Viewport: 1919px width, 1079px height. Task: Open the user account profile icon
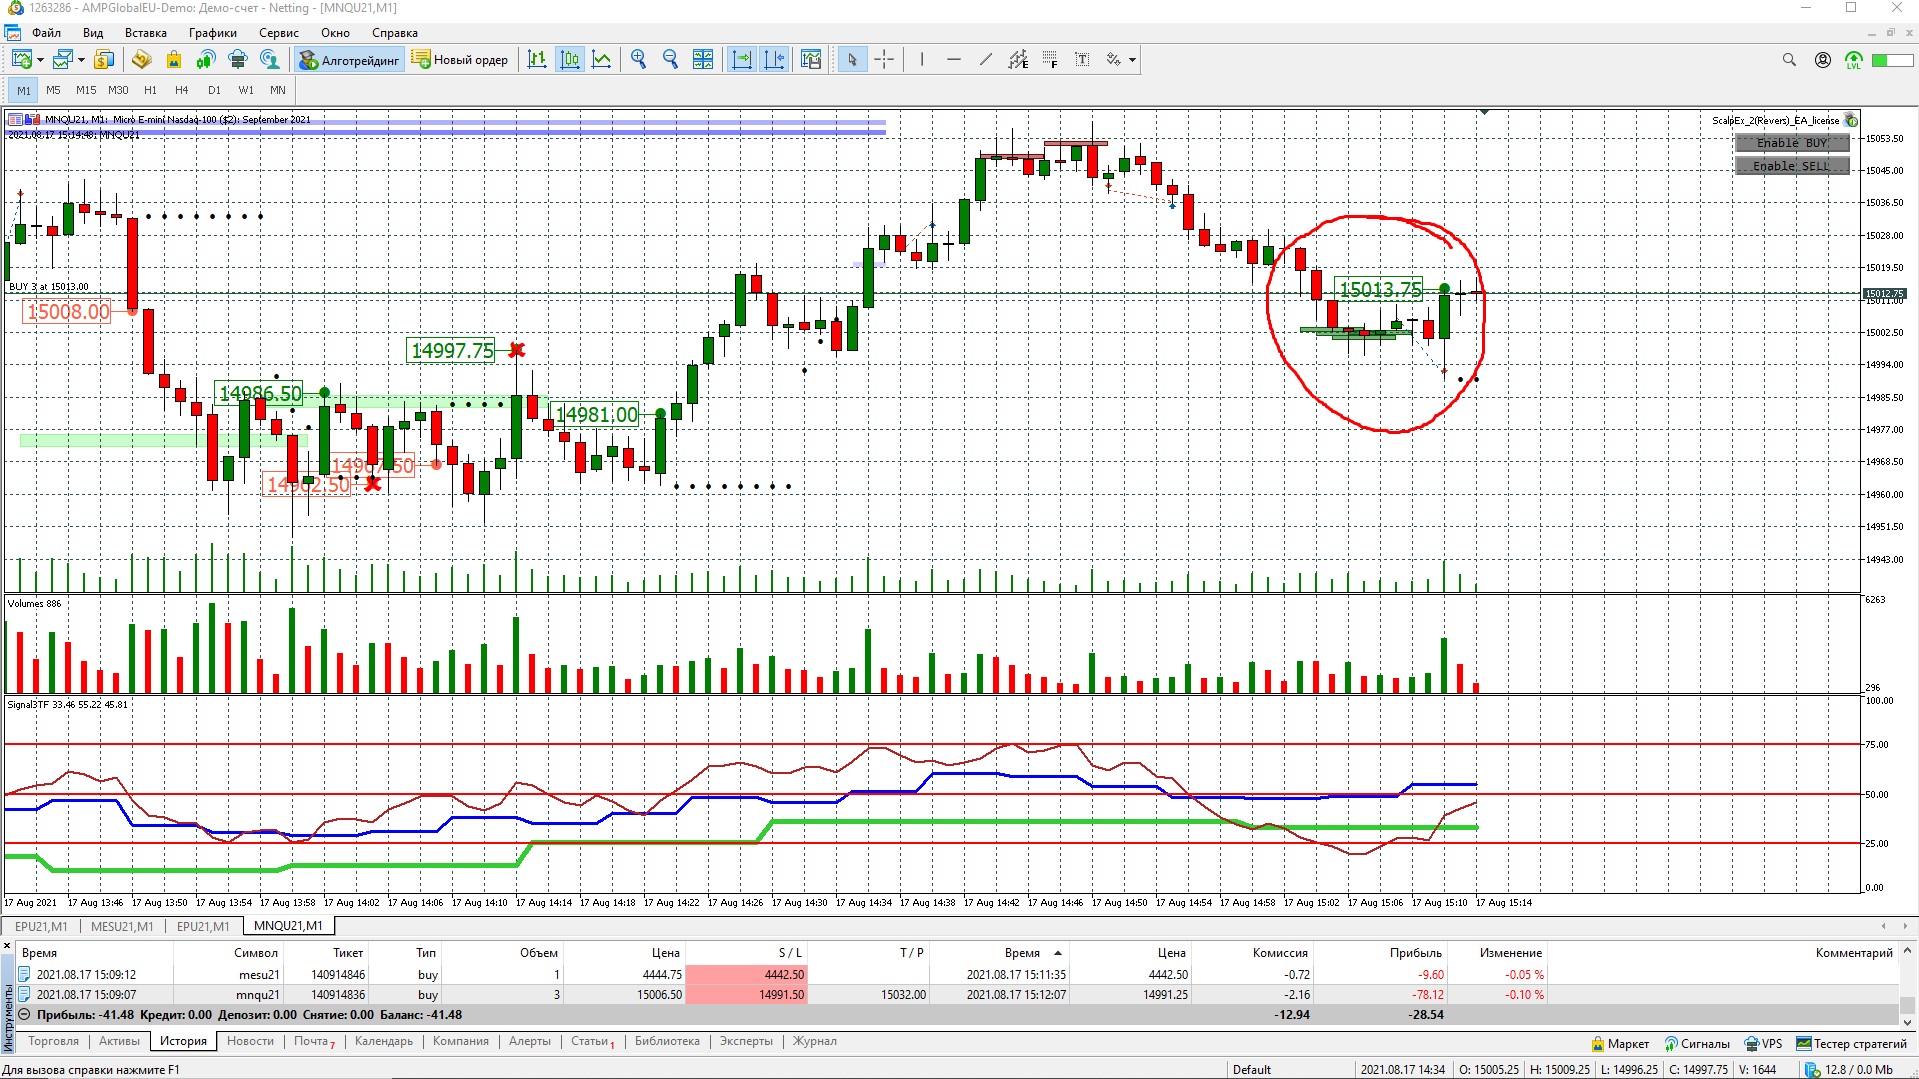(x=1823, y=60)
